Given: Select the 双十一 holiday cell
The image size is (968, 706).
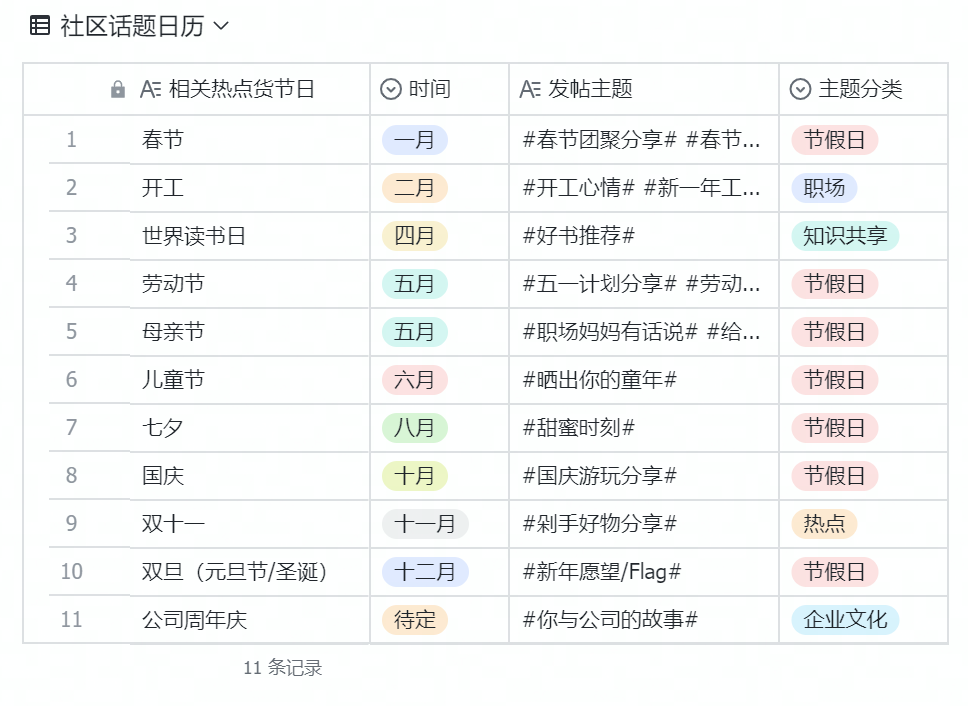Looking at the screenshot, I should click(249, 524).
